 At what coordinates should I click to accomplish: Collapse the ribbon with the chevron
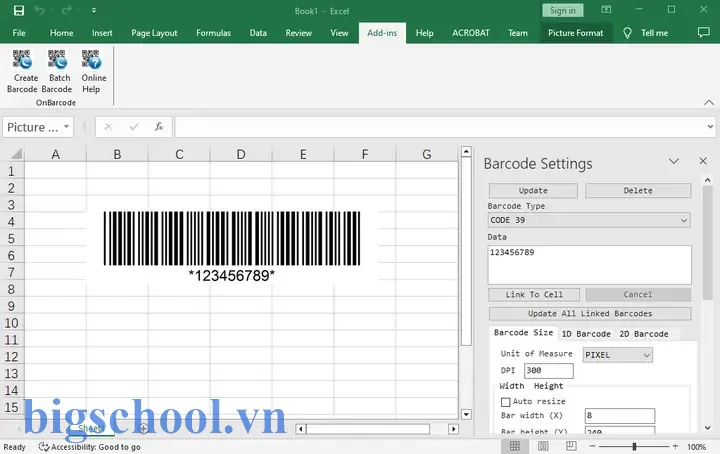tap(709, 103)
